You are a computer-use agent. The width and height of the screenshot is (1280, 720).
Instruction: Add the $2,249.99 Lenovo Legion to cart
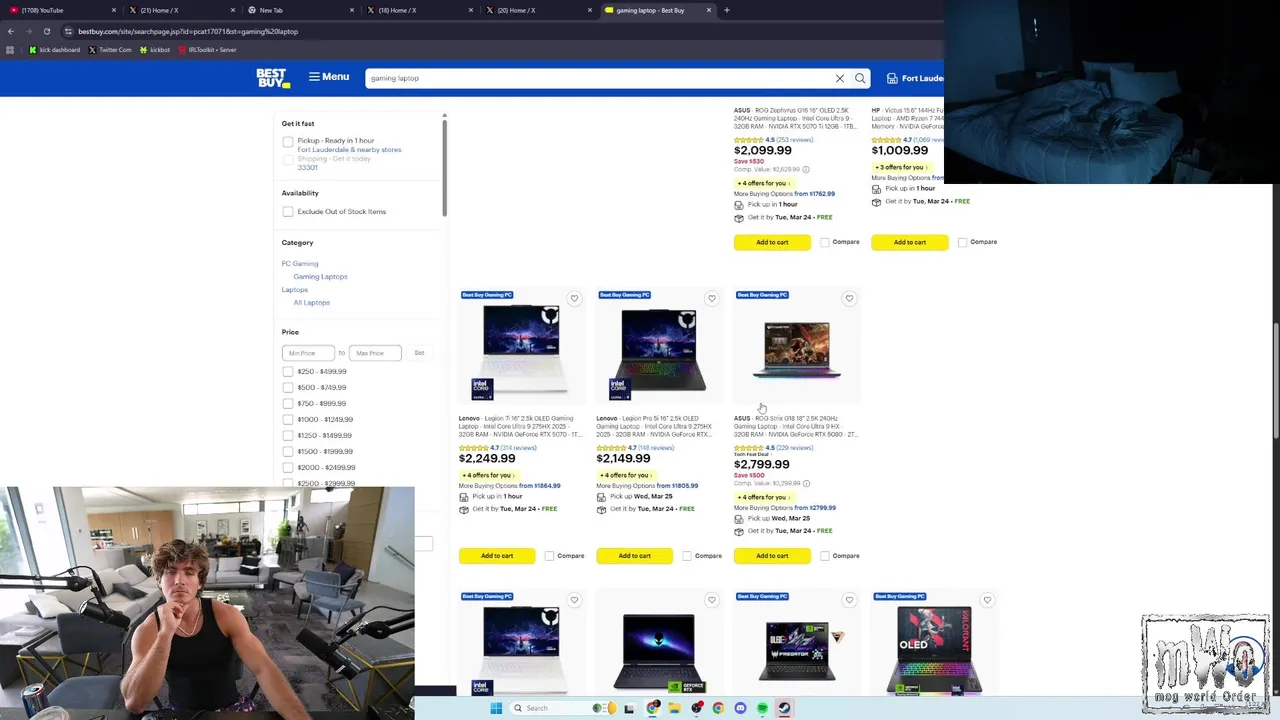click(x=497, y=556)
